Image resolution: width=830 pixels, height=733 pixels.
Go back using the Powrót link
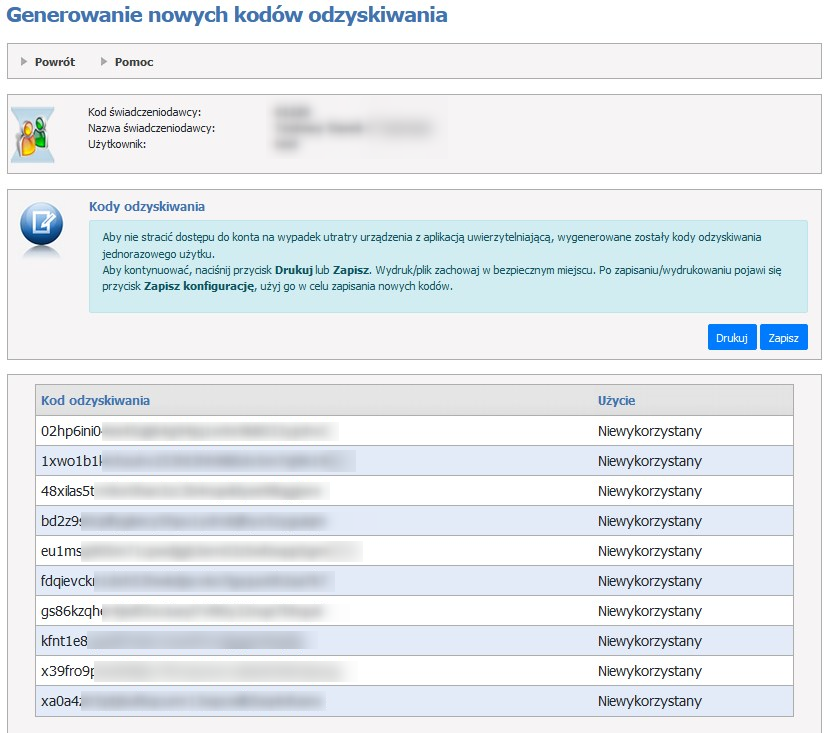[x=54, y=62]
